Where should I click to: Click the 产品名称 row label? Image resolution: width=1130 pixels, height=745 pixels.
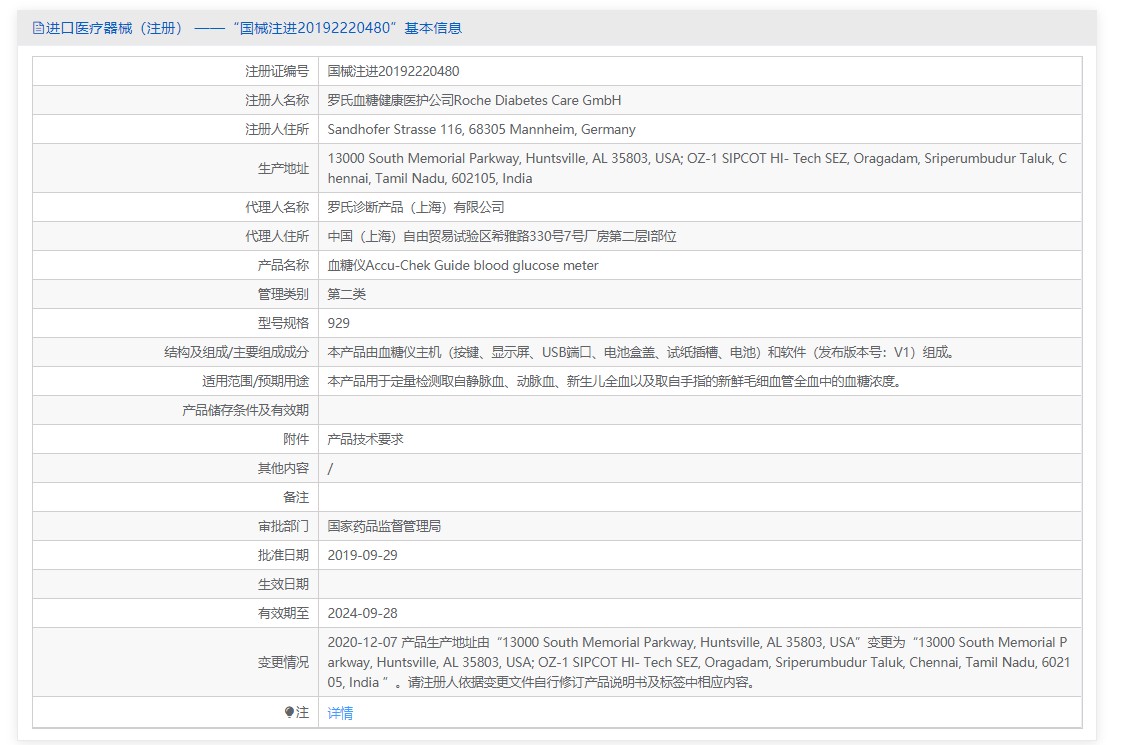pos(283,265)
